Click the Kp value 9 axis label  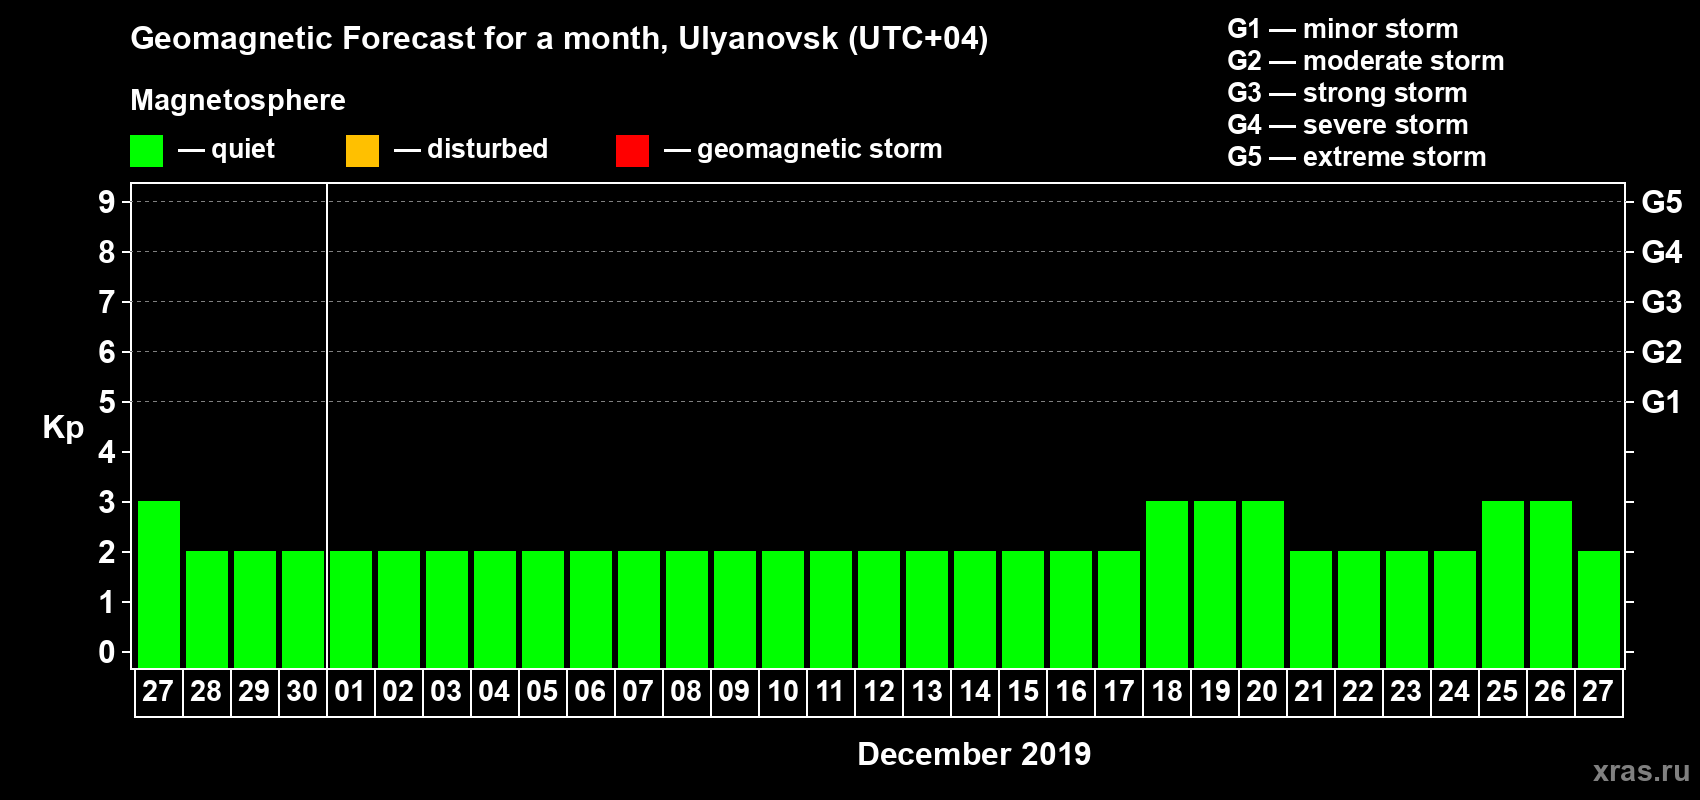pyautogui.click(x=107, y=202)
